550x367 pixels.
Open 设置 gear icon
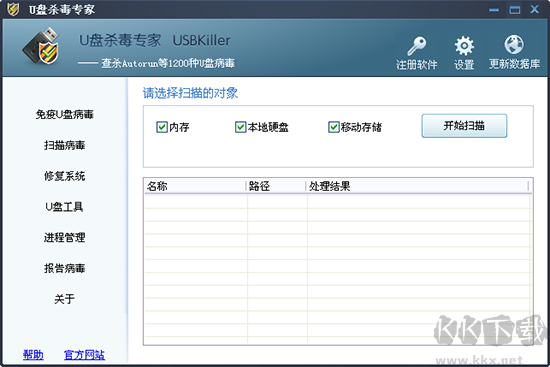464,46
